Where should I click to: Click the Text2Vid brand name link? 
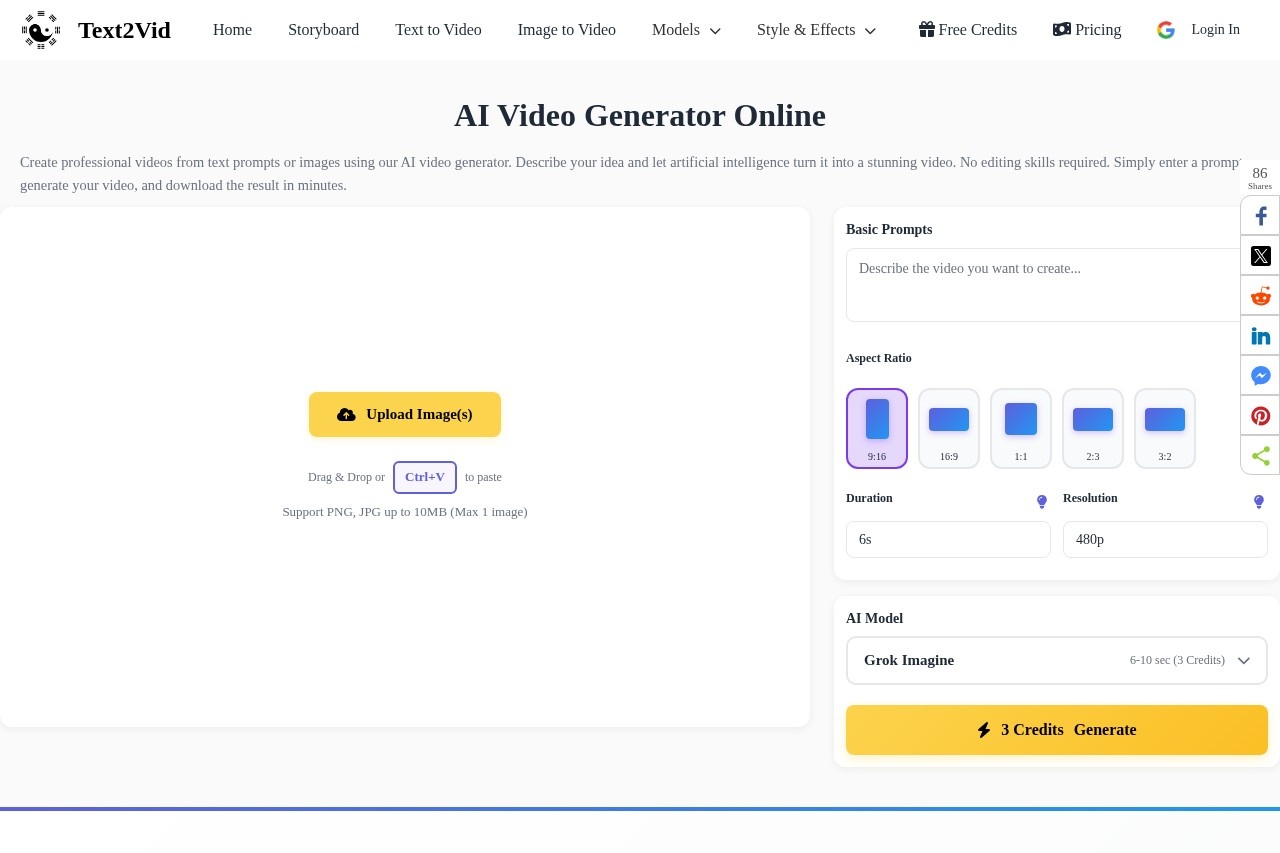pos(124,30)
